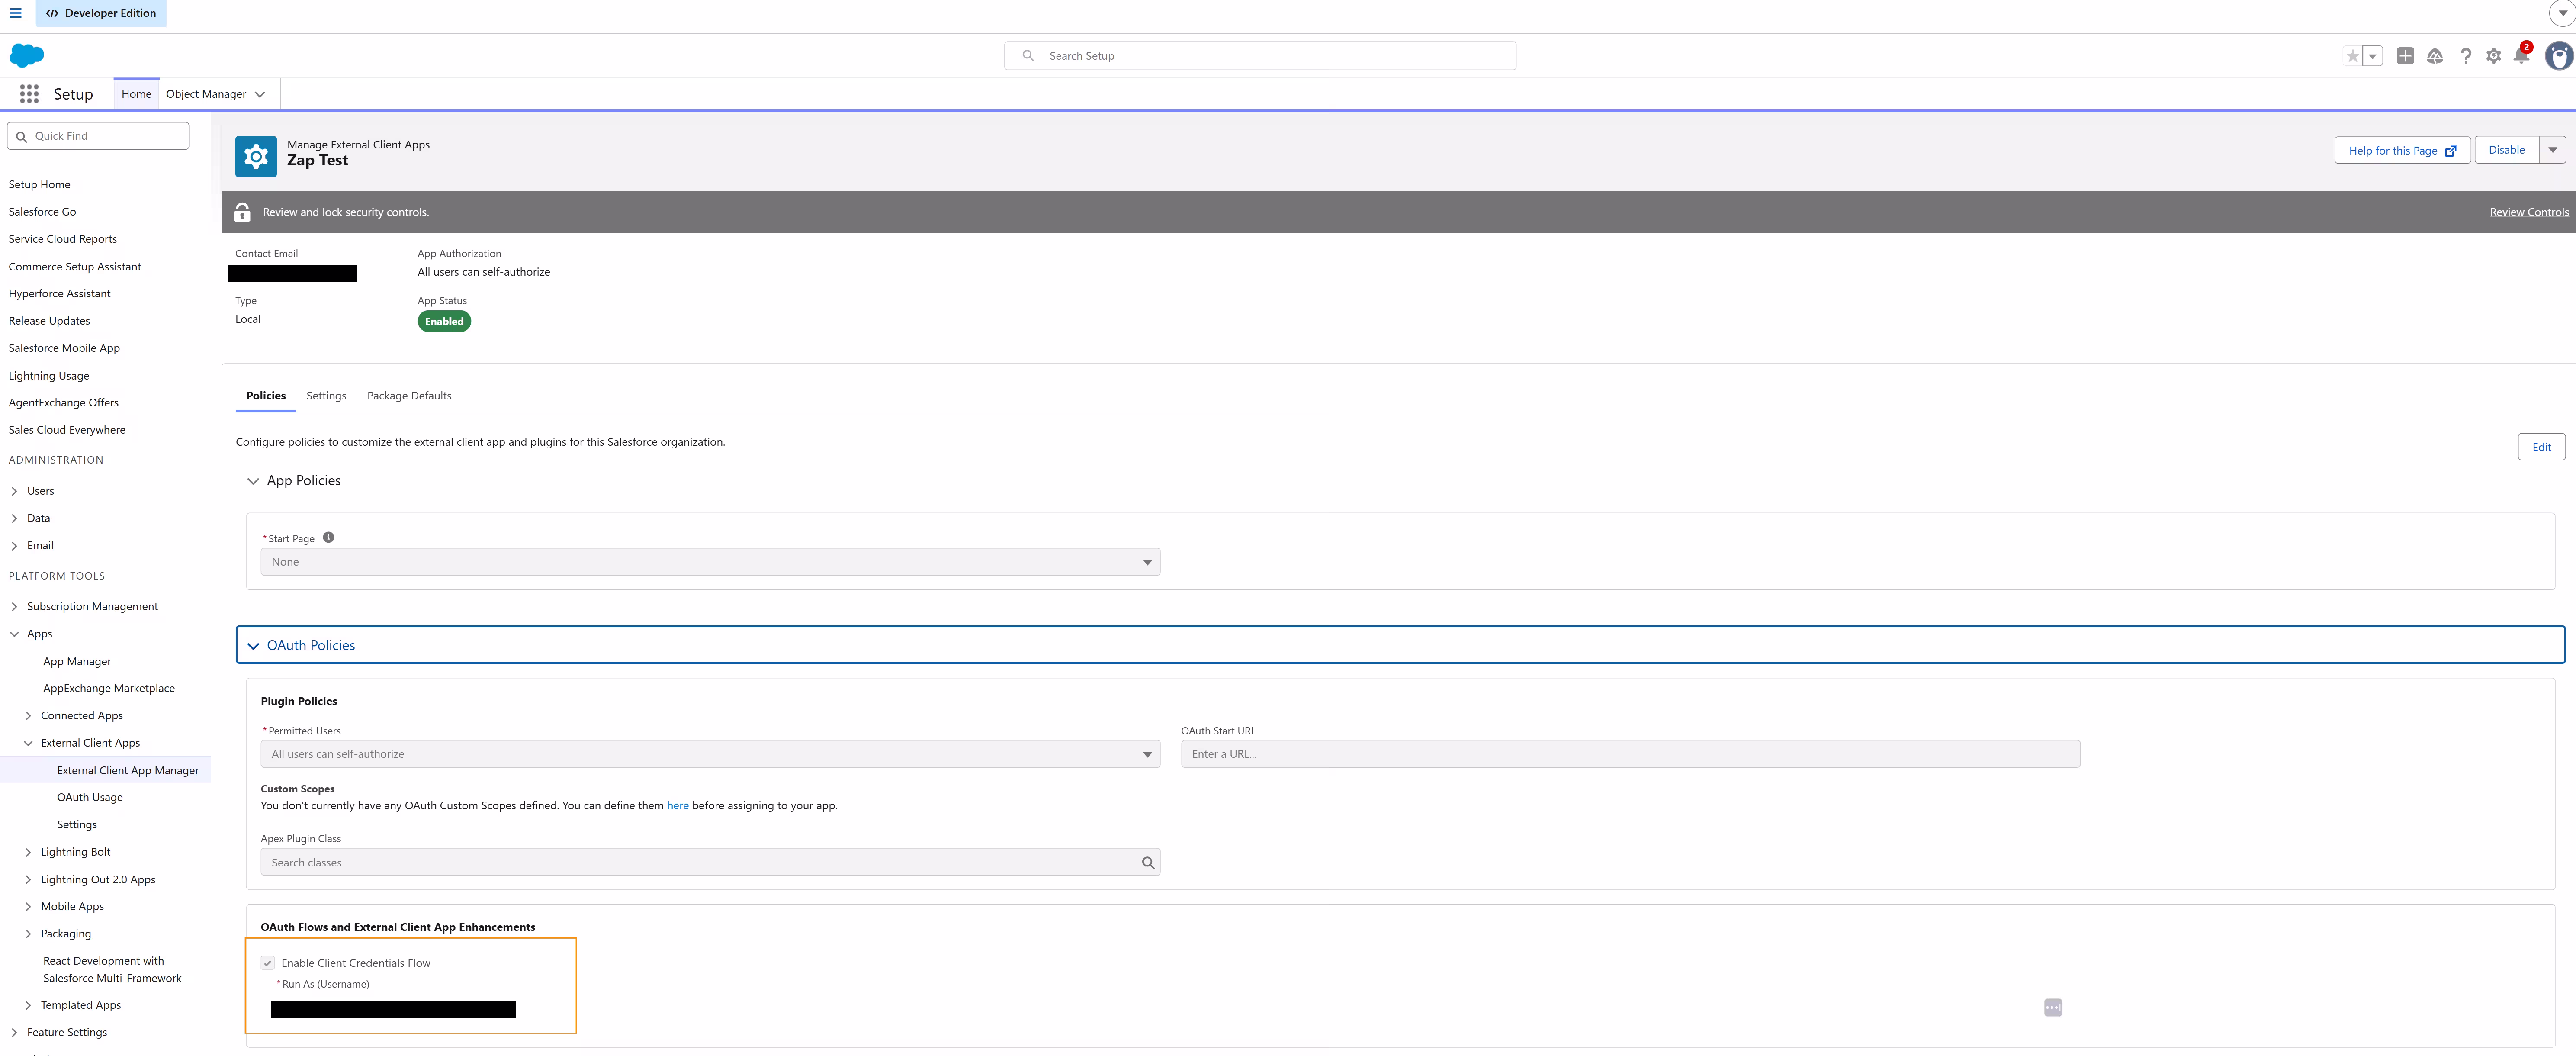Open Settings under External Client Apps
The width and height of the screenshot is (2576, 1056).
tap(77, 825)
